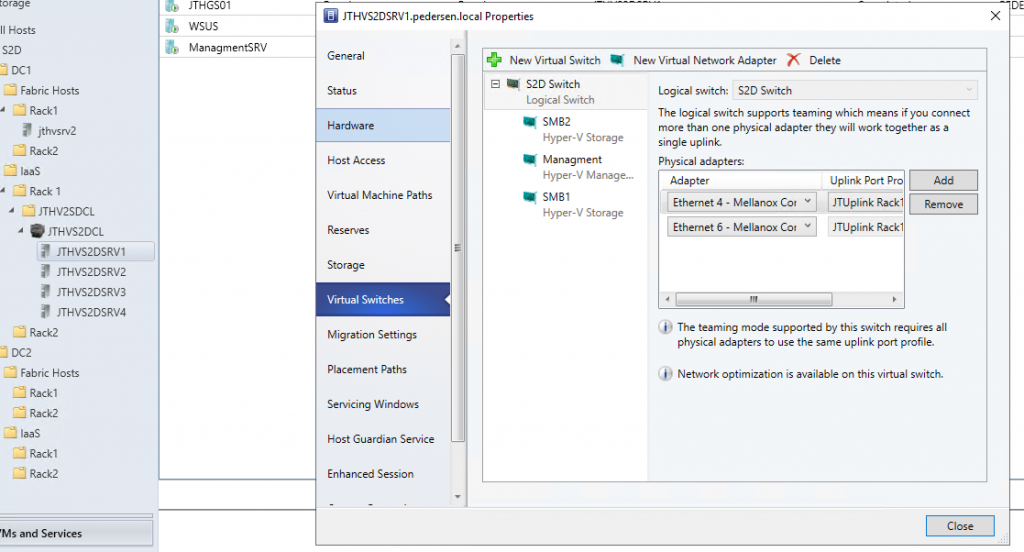The width and height of the screenshot is (1024, 552).
Task: Open Host Guardian Service page
Action: (383, 439)
